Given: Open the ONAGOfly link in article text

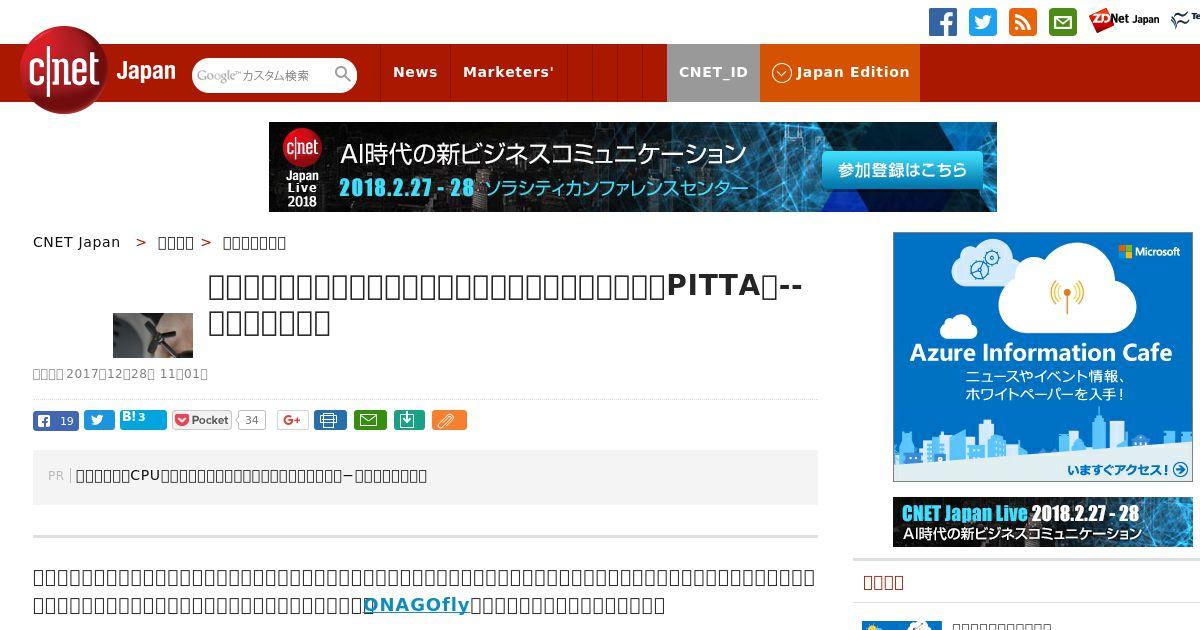Looking at the screenshot, I should (x=416, y=605).
